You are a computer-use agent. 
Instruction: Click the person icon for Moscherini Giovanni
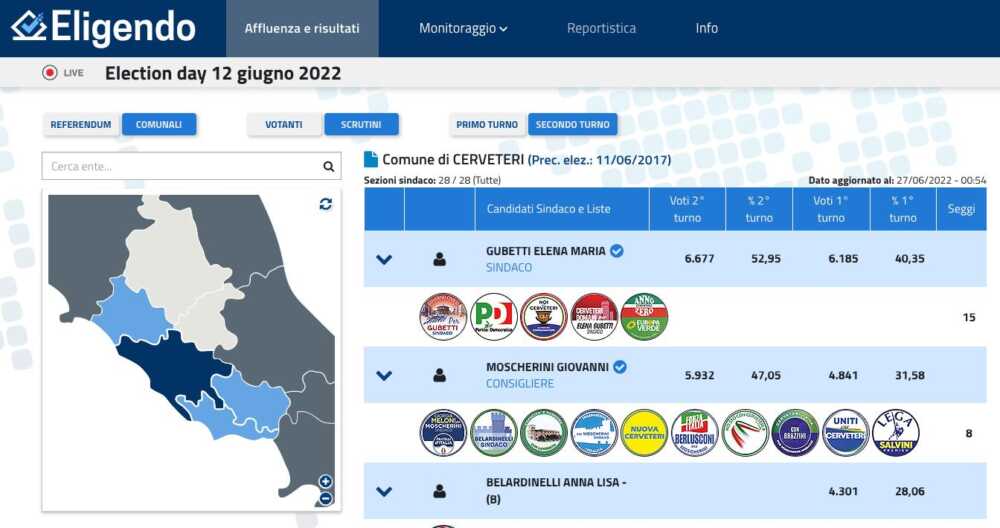[x=439, y=376]
